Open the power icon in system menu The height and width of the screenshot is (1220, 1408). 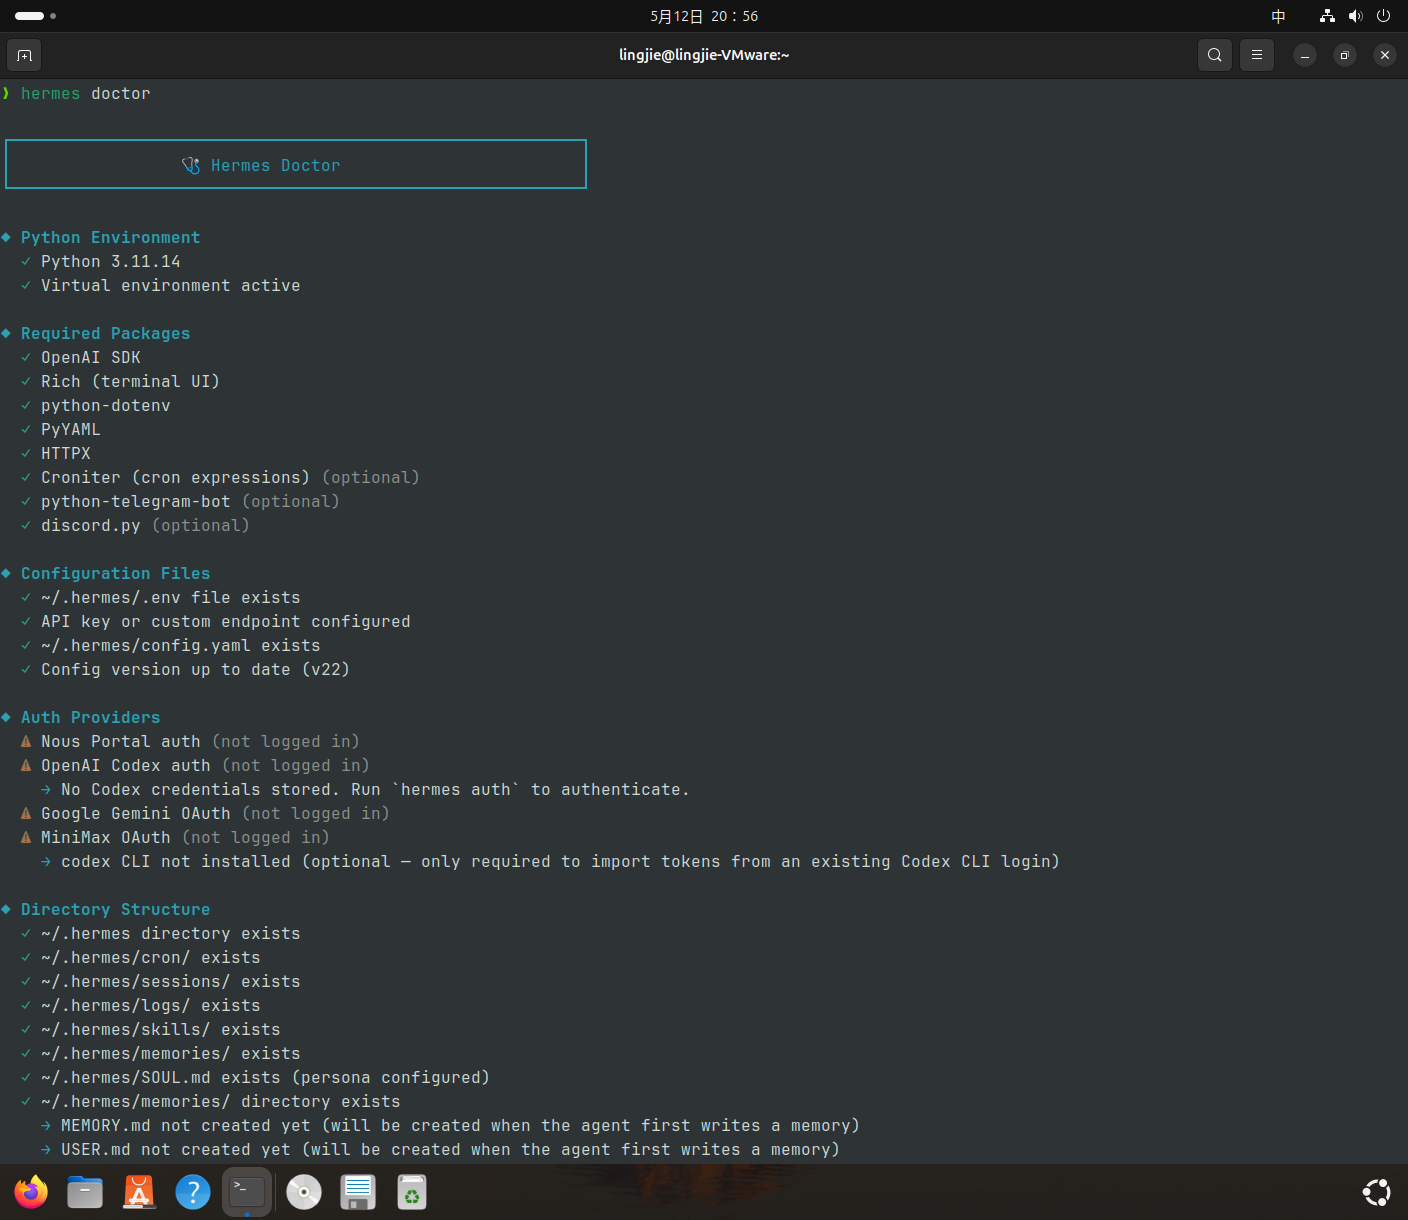(x=1384, y=16)
